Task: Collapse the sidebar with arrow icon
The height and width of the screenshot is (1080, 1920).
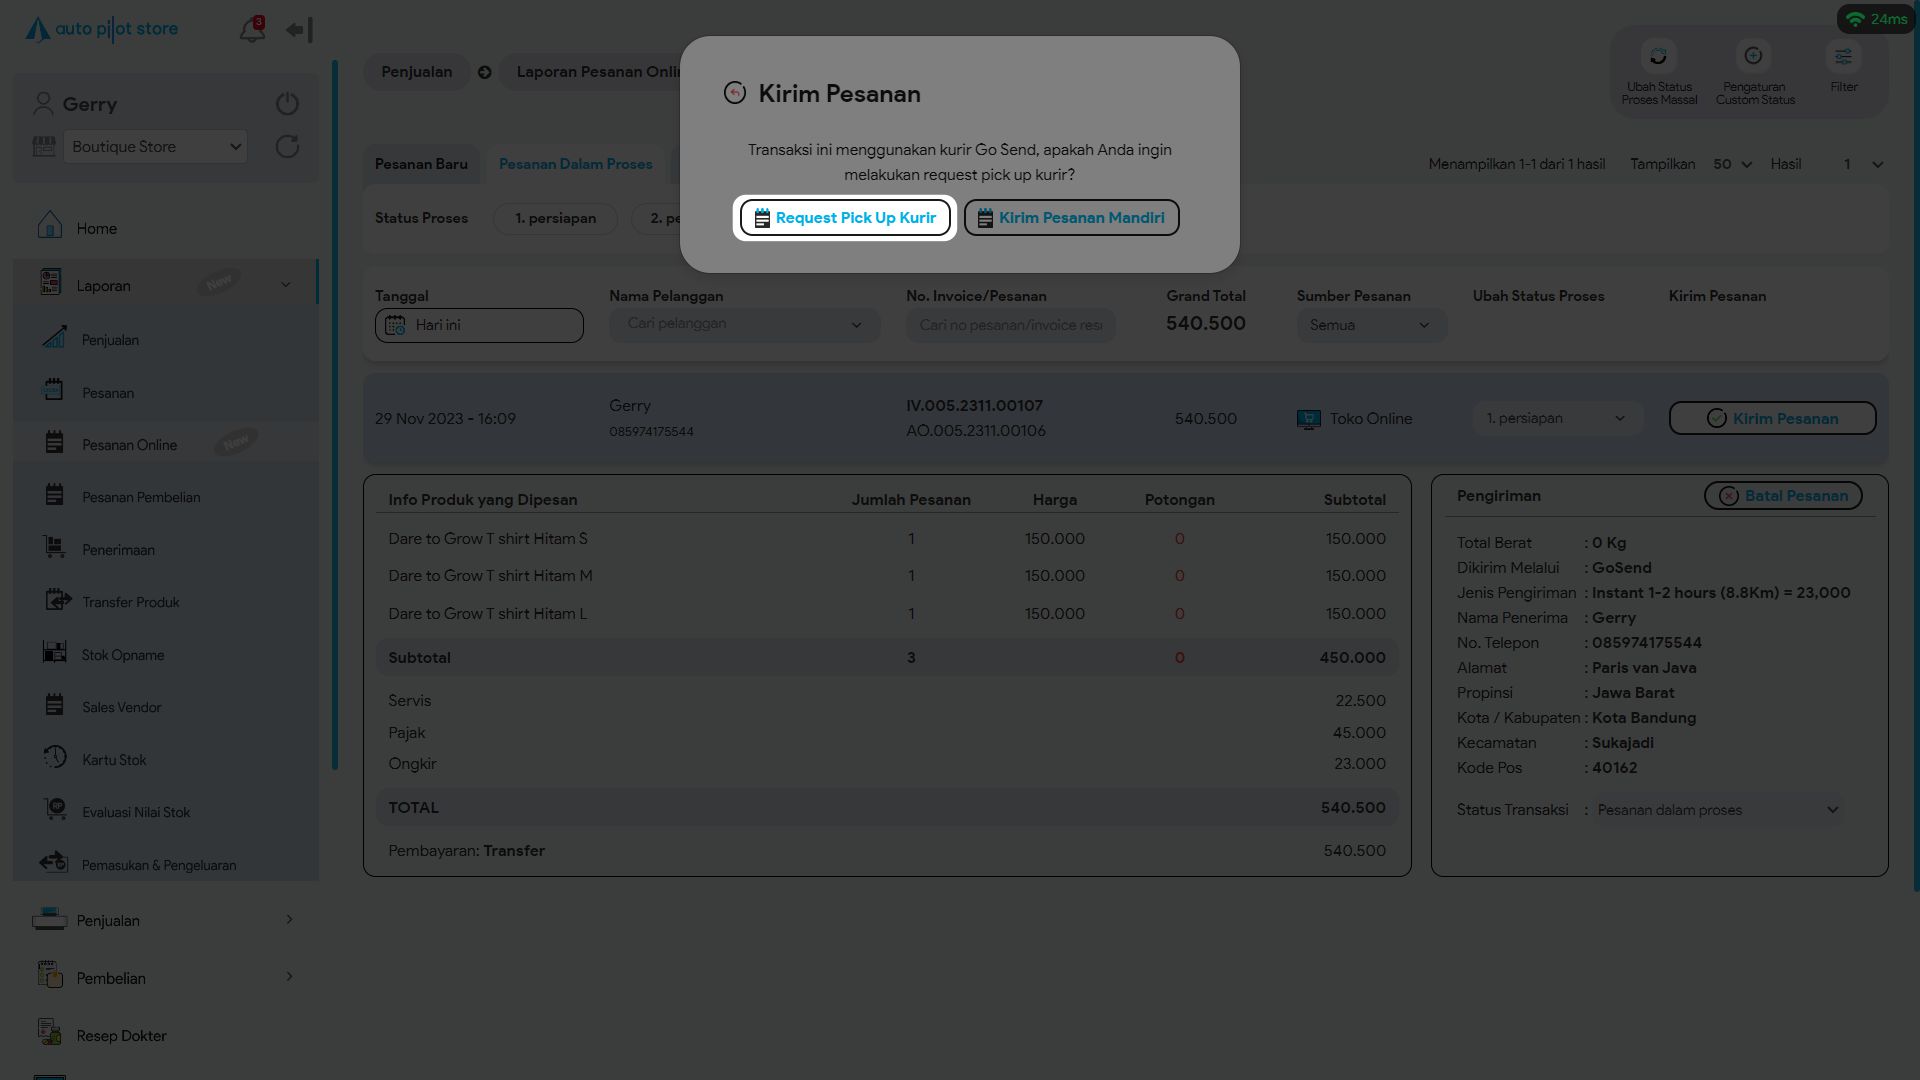Action: (x=298, y=30)
